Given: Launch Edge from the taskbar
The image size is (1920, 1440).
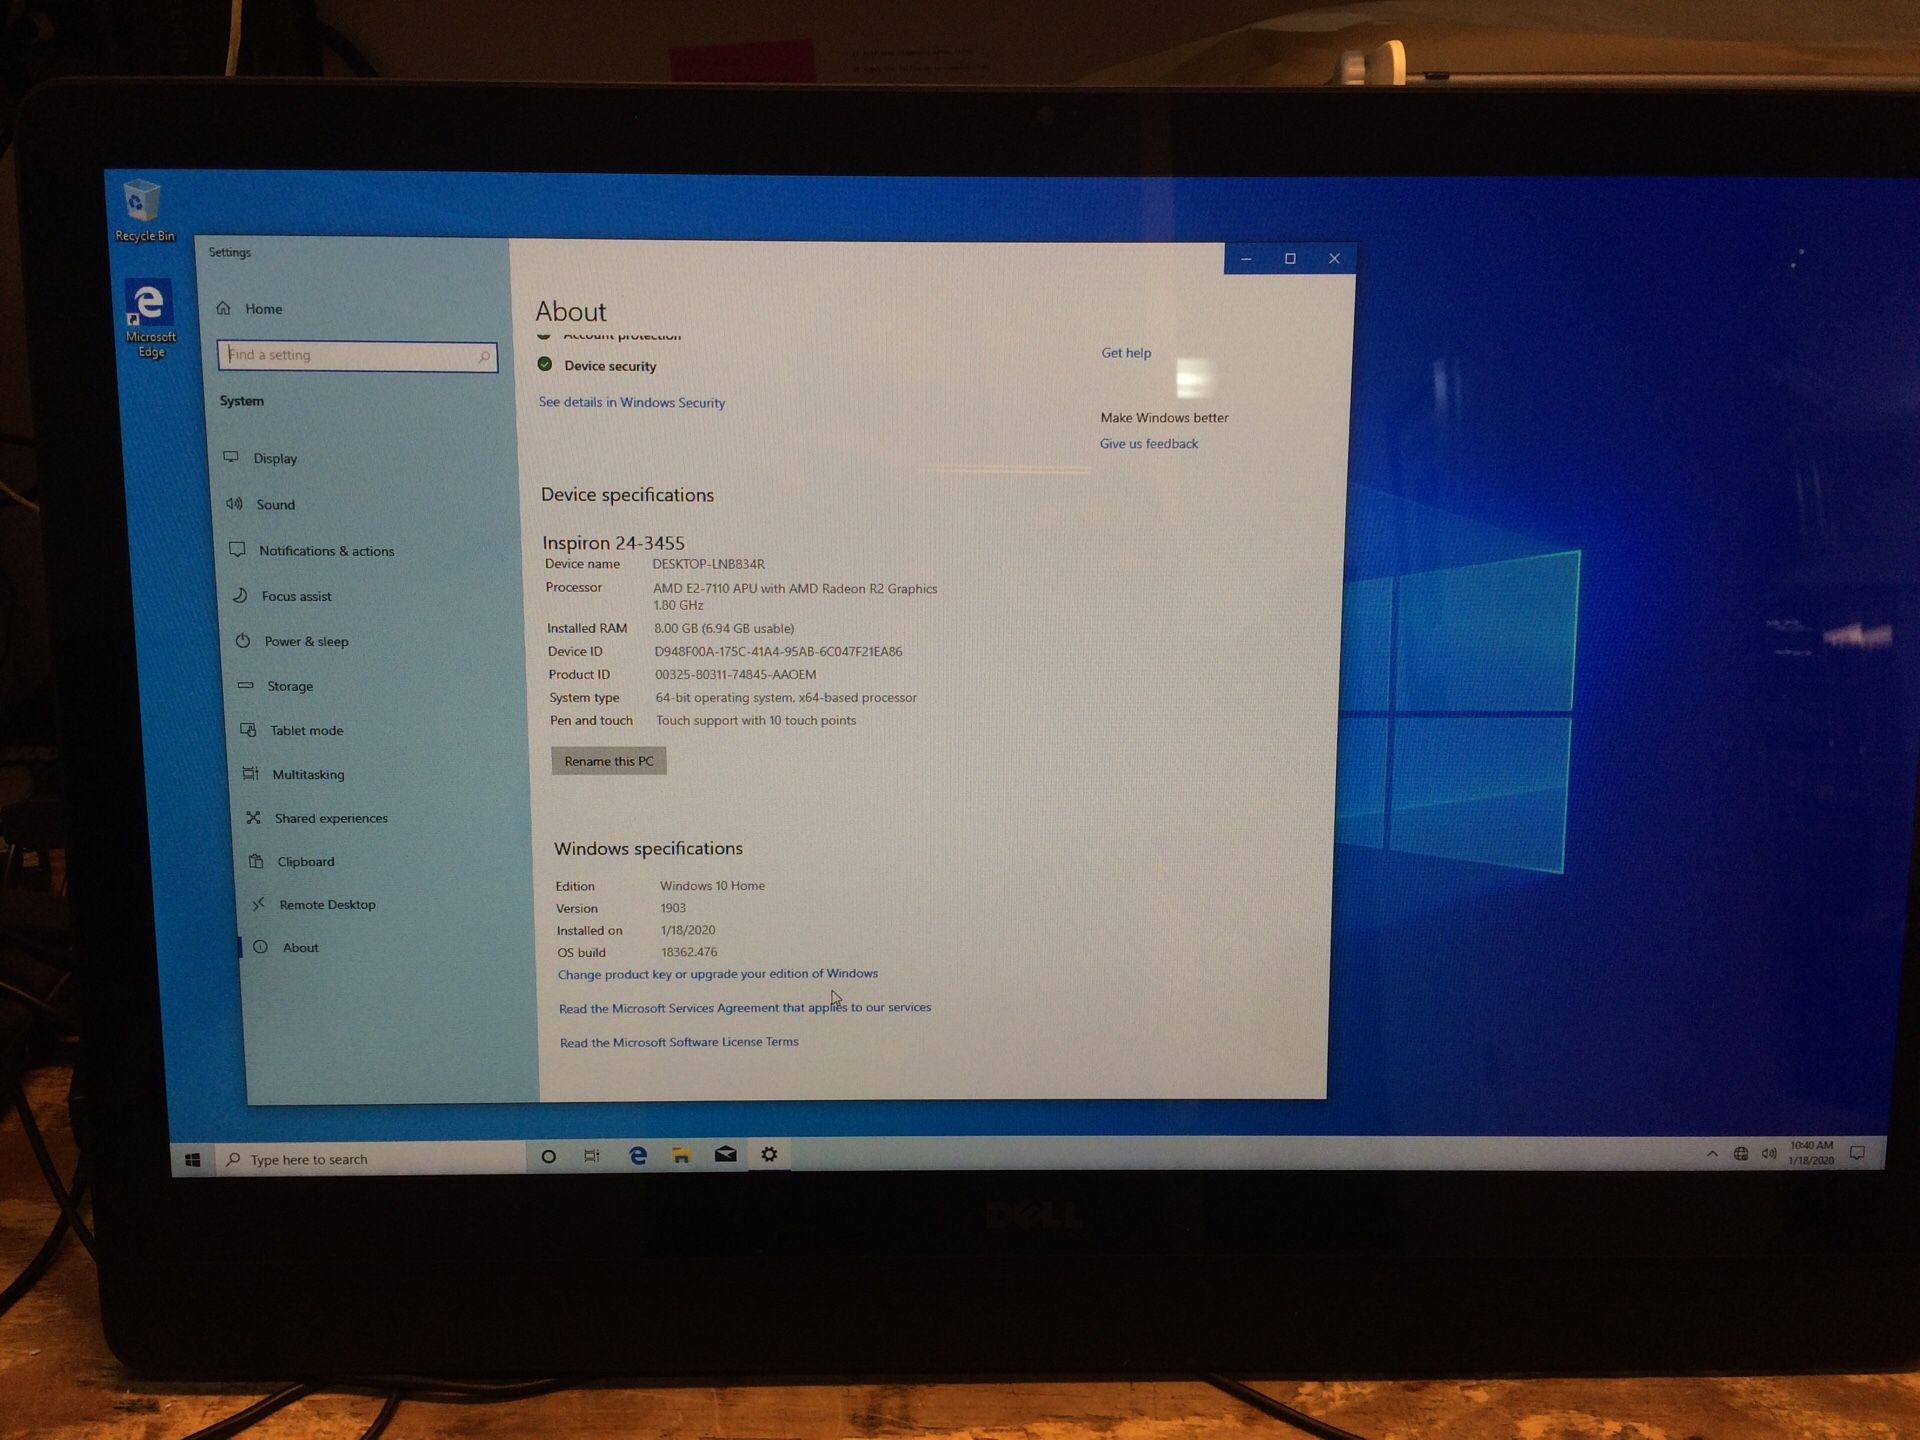Looking at the screenshot, I should click(637, 1156).
